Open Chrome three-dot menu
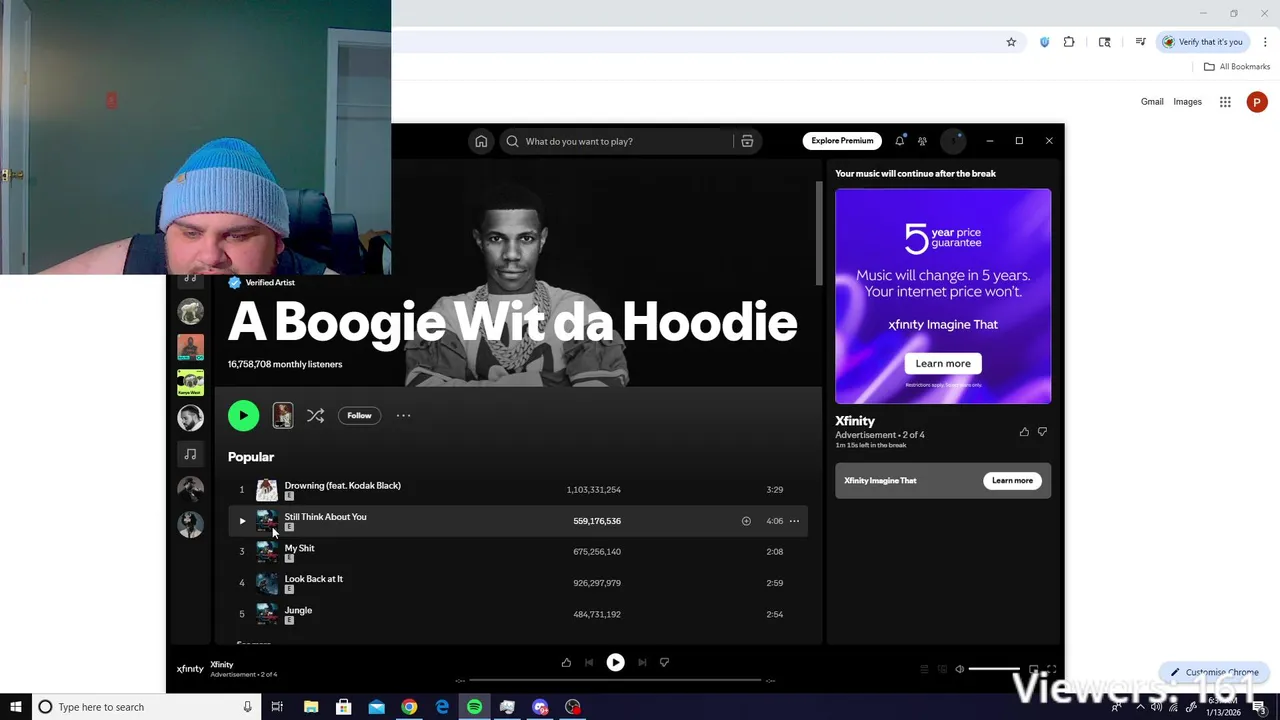1280x720 pixels. pyautogui.click(x=1265, y=42)
